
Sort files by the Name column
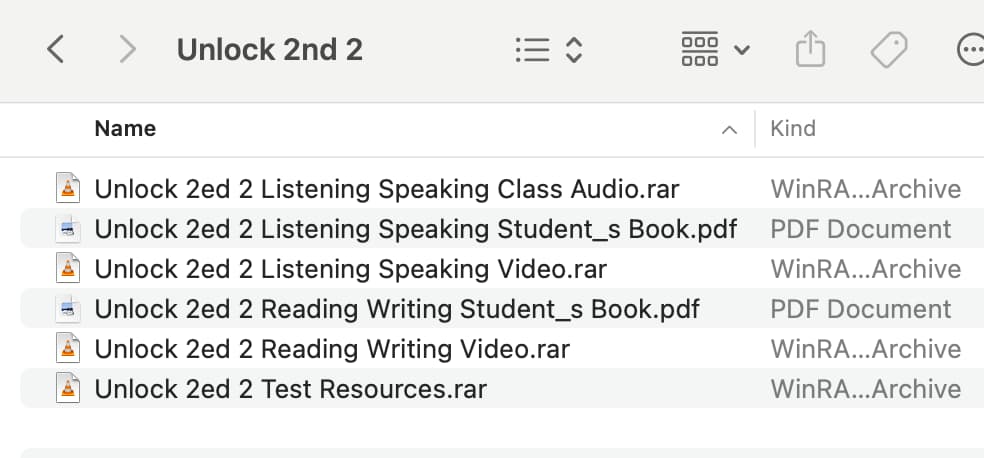(126, 129)
